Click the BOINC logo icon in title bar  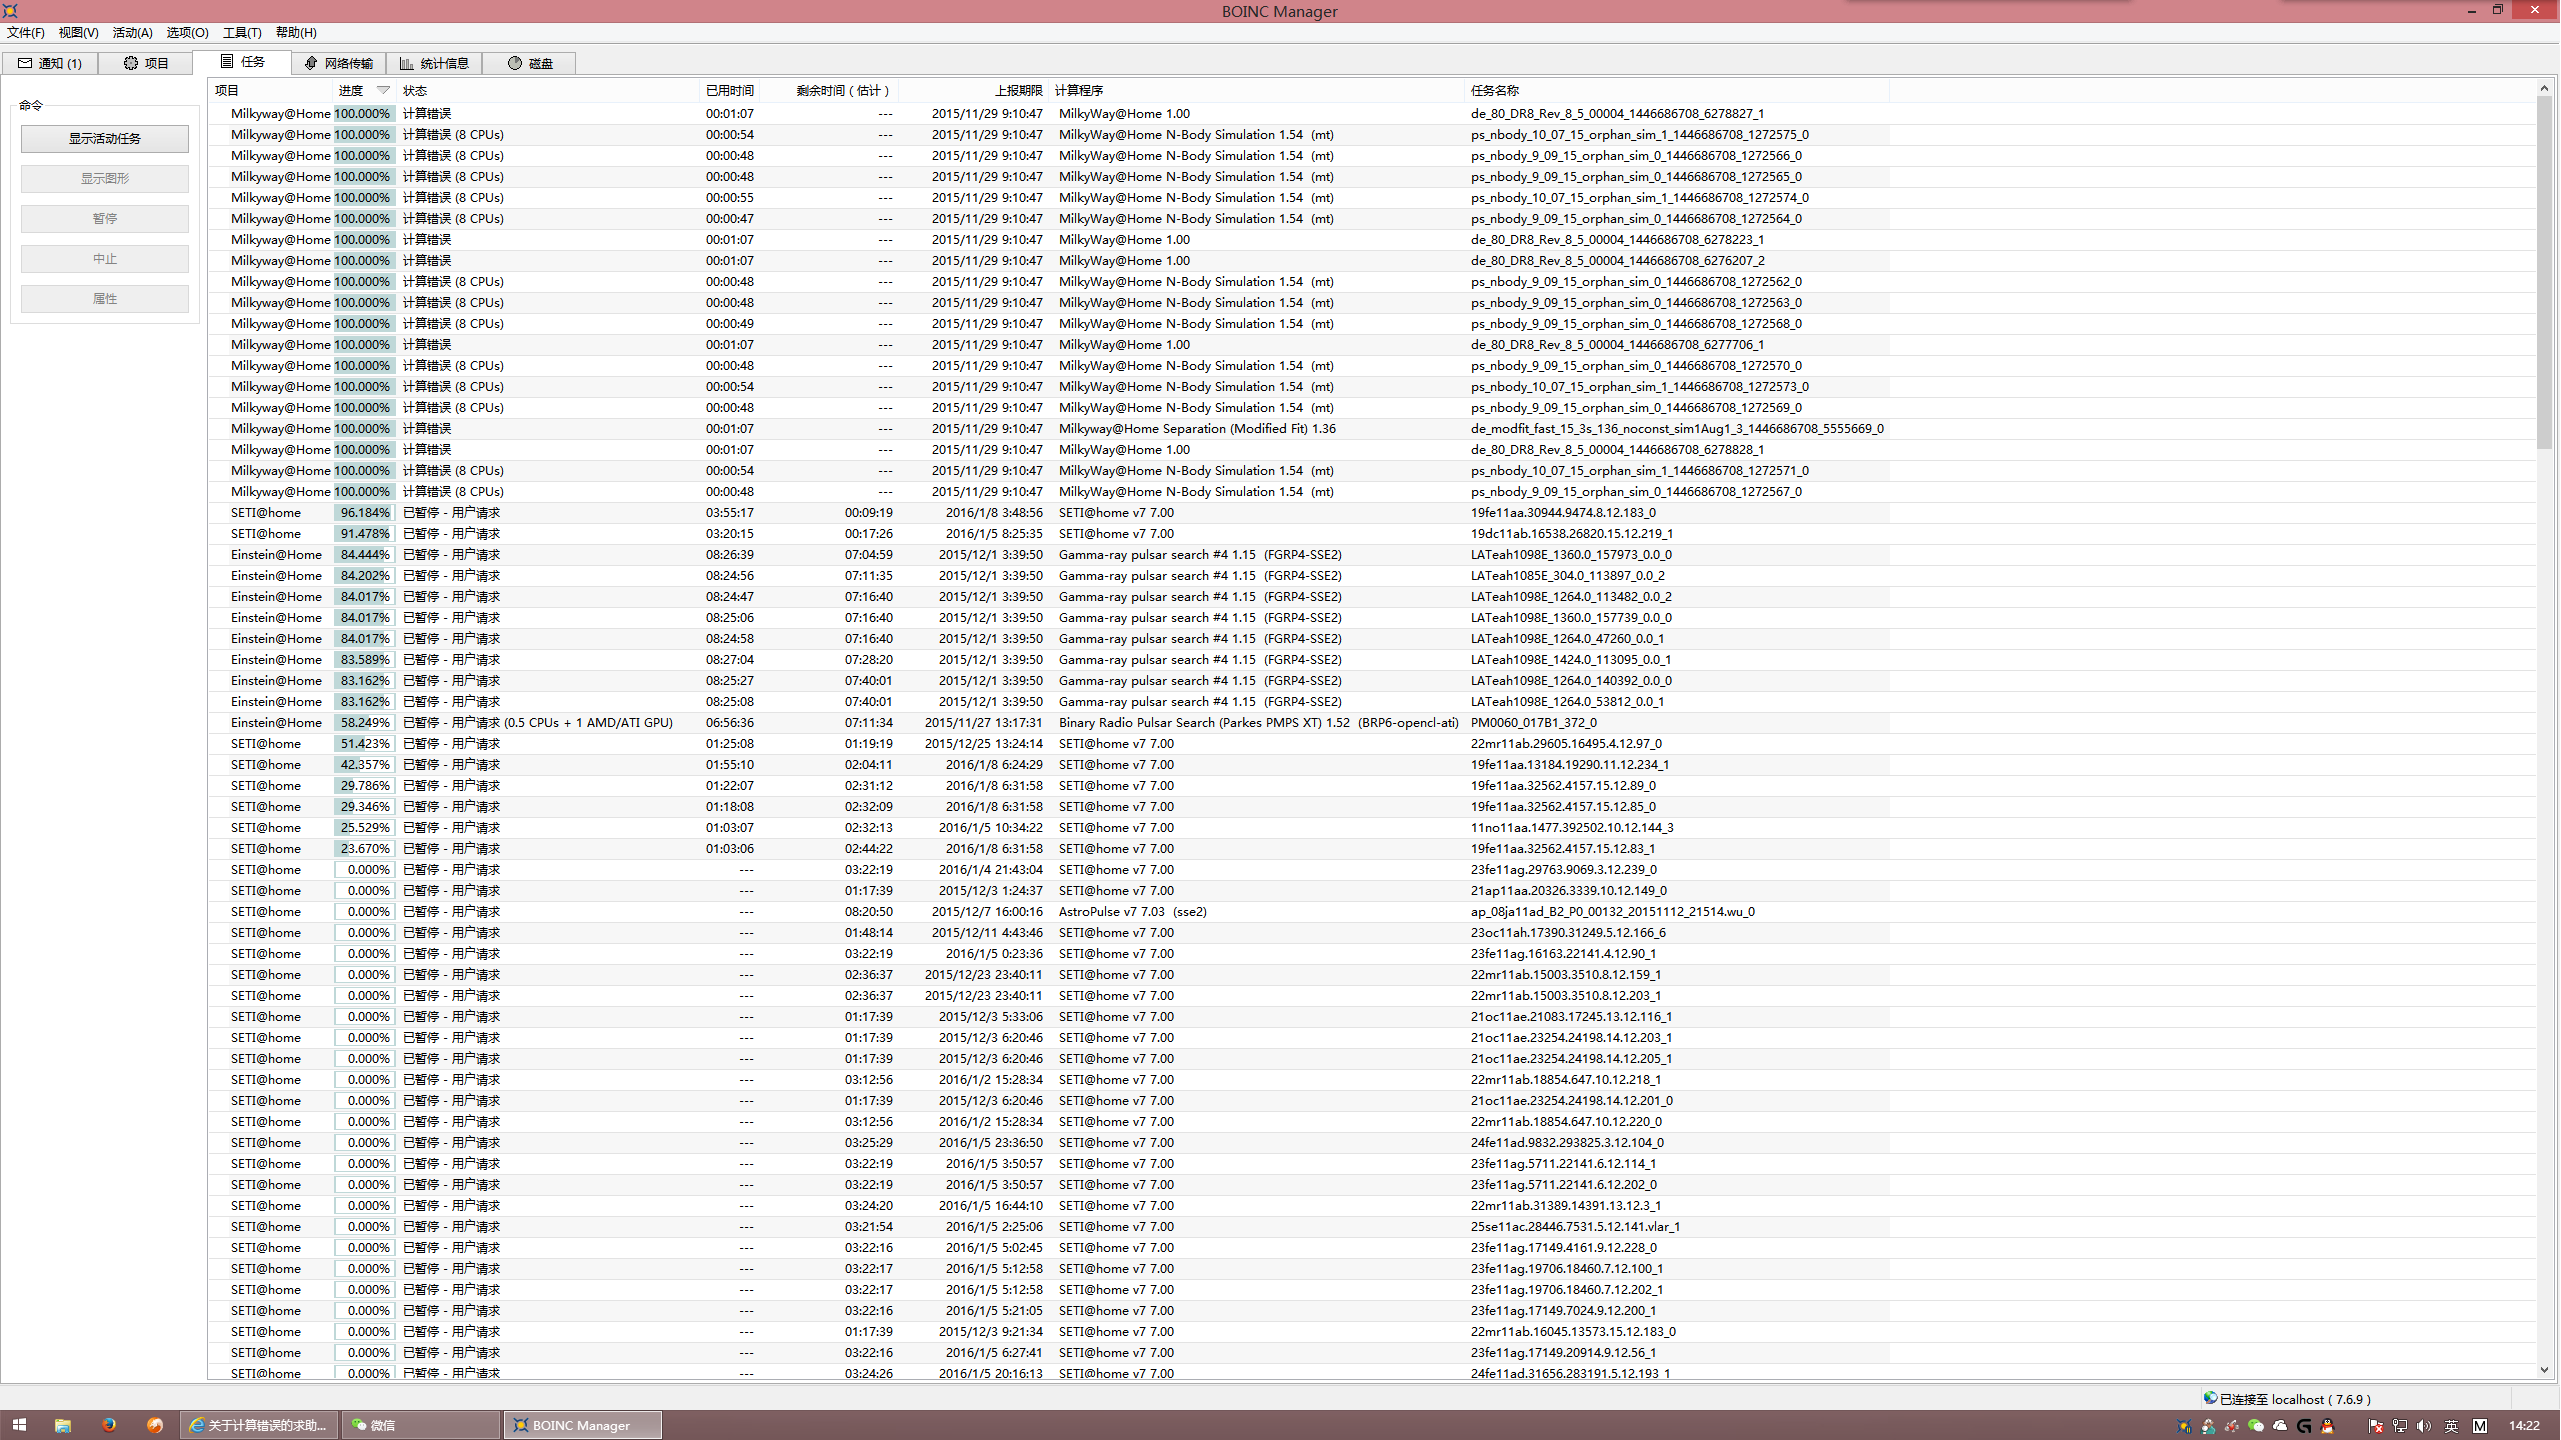11,11
